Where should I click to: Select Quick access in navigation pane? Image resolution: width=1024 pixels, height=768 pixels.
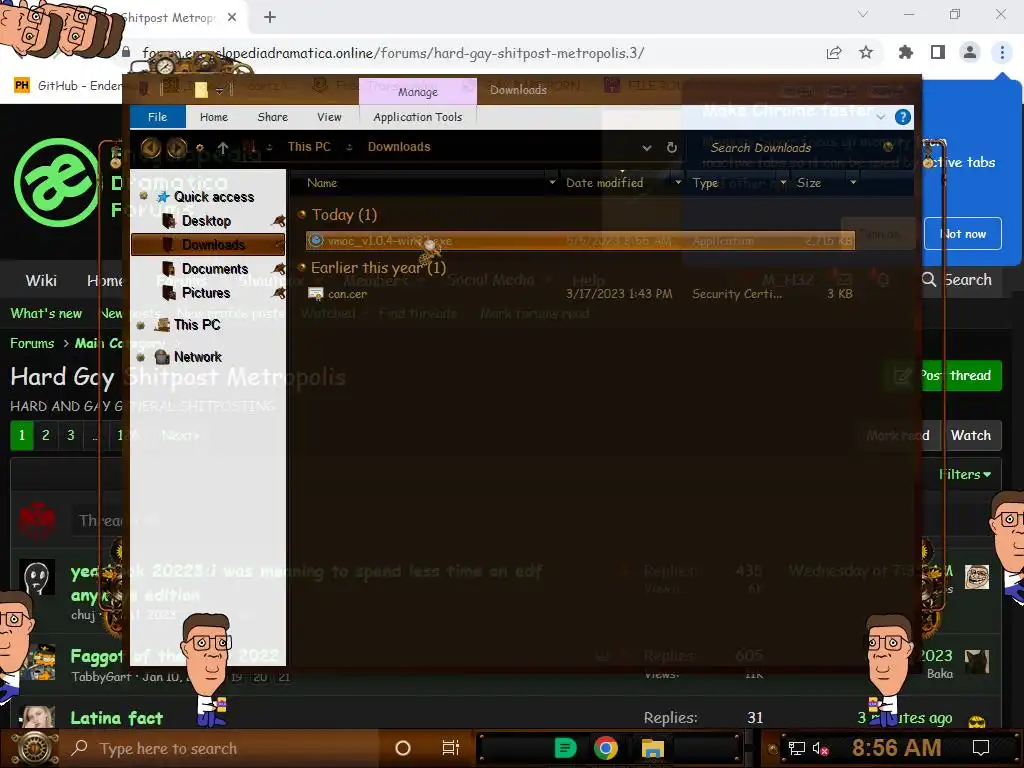point(214,197)
